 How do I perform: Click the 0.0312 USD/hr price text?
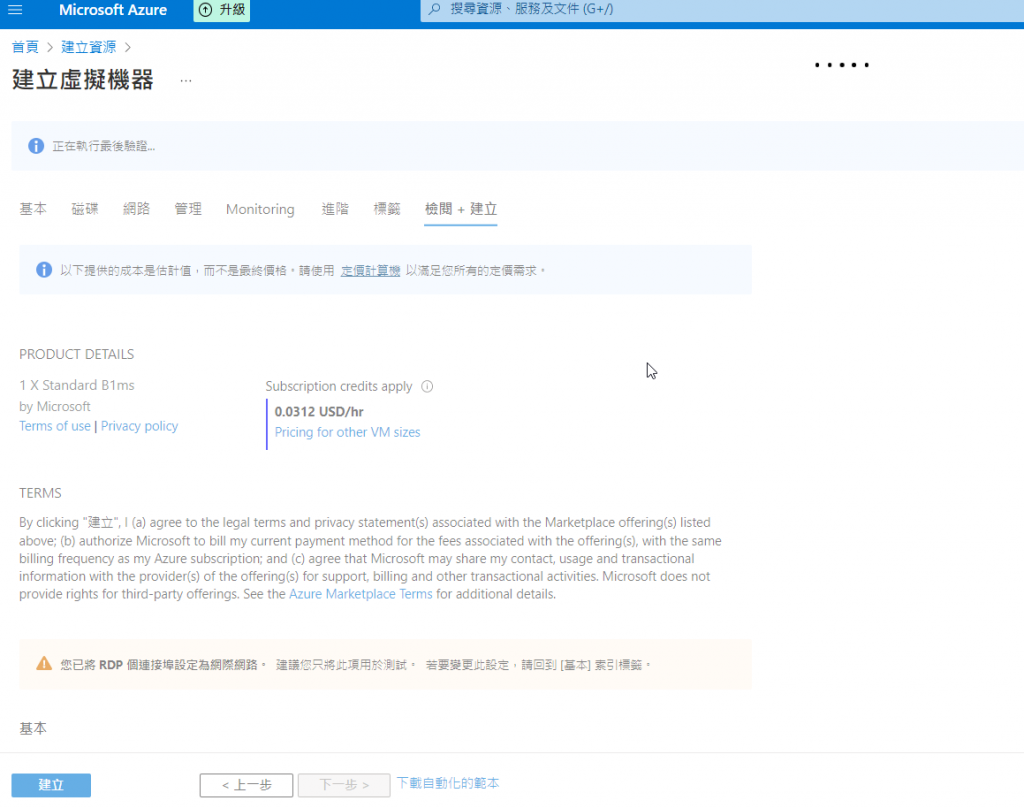coord(319,412)
